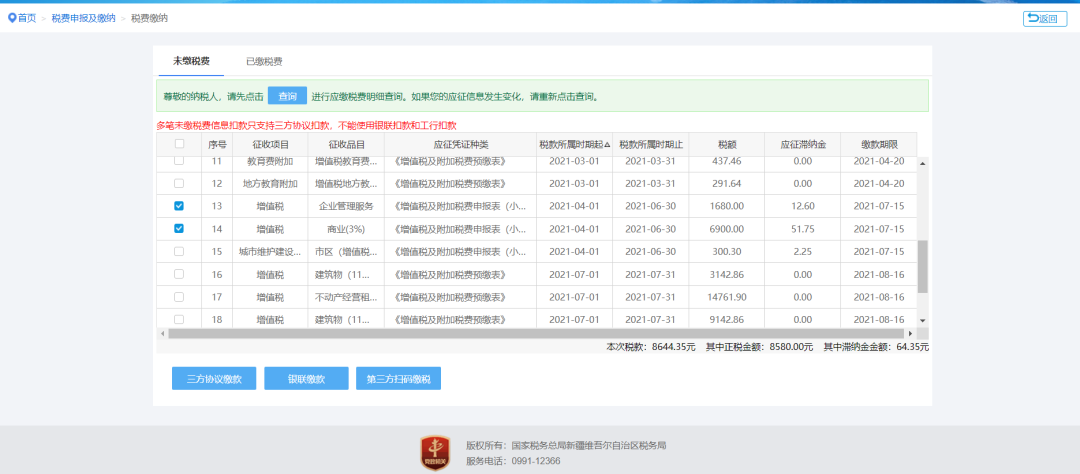Choose 第三方扫码缴税 payment button

(398, 379)
